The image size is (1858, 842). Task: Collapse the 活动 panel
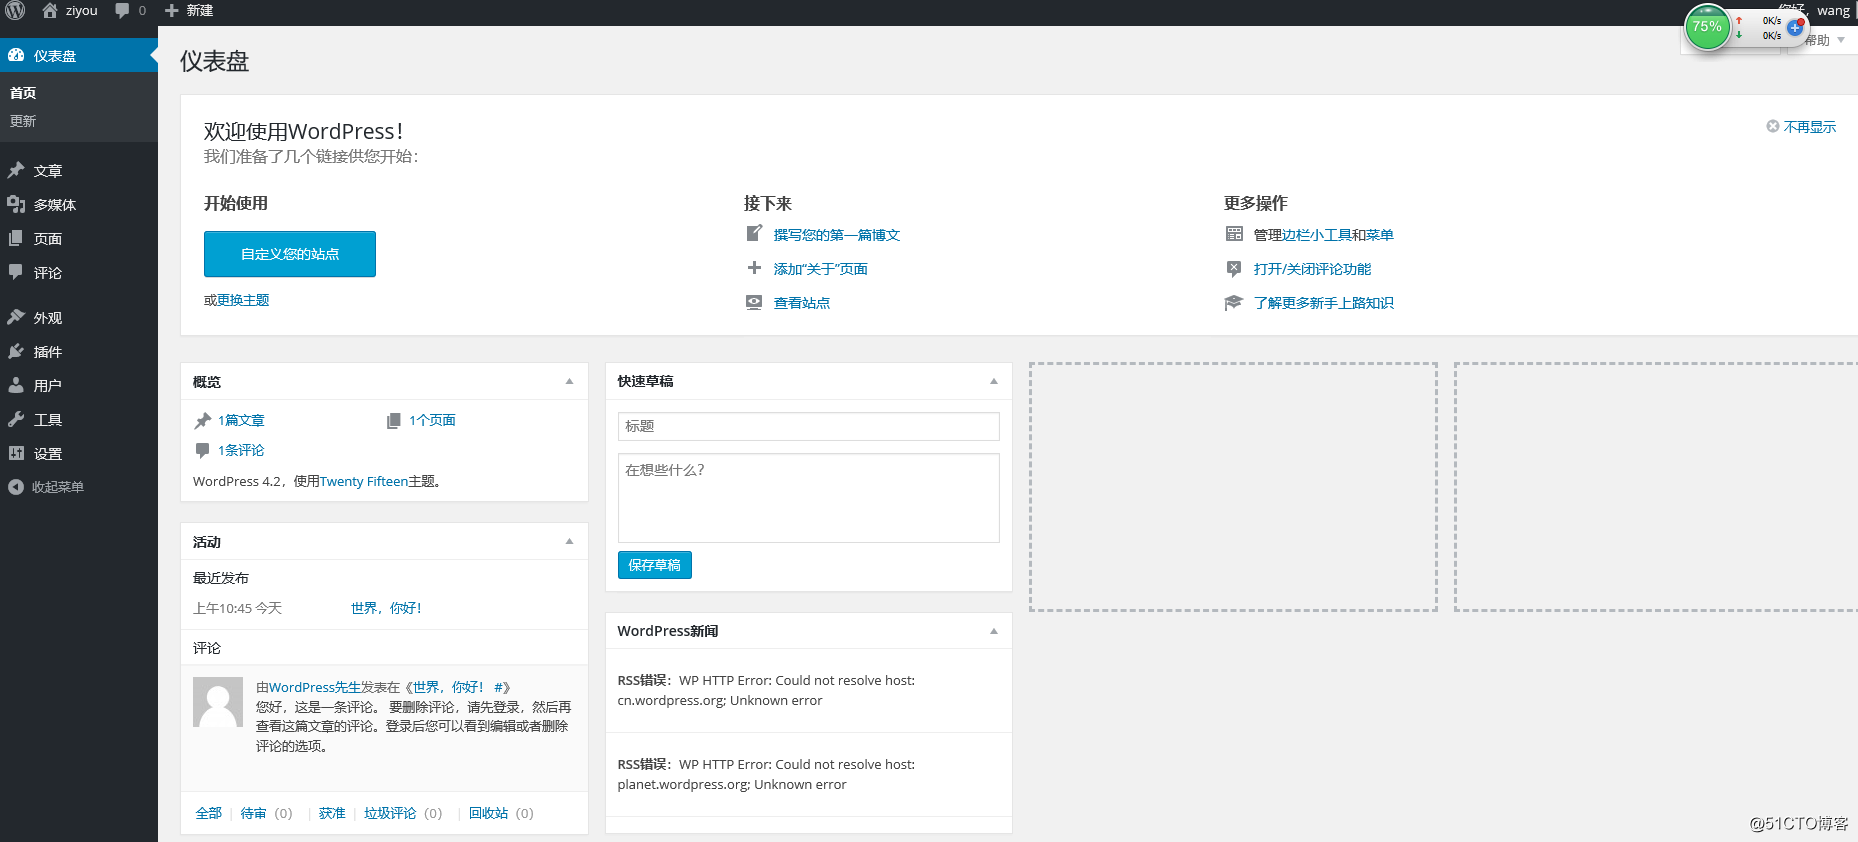click(569, 541)
